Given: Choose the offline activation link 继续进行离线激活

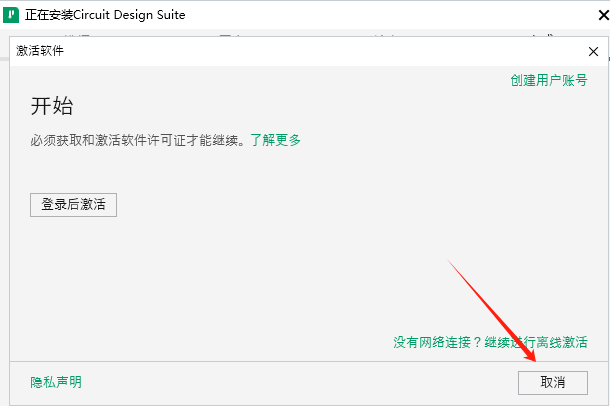Looking at the screenshot, I should tap(536, 342).
